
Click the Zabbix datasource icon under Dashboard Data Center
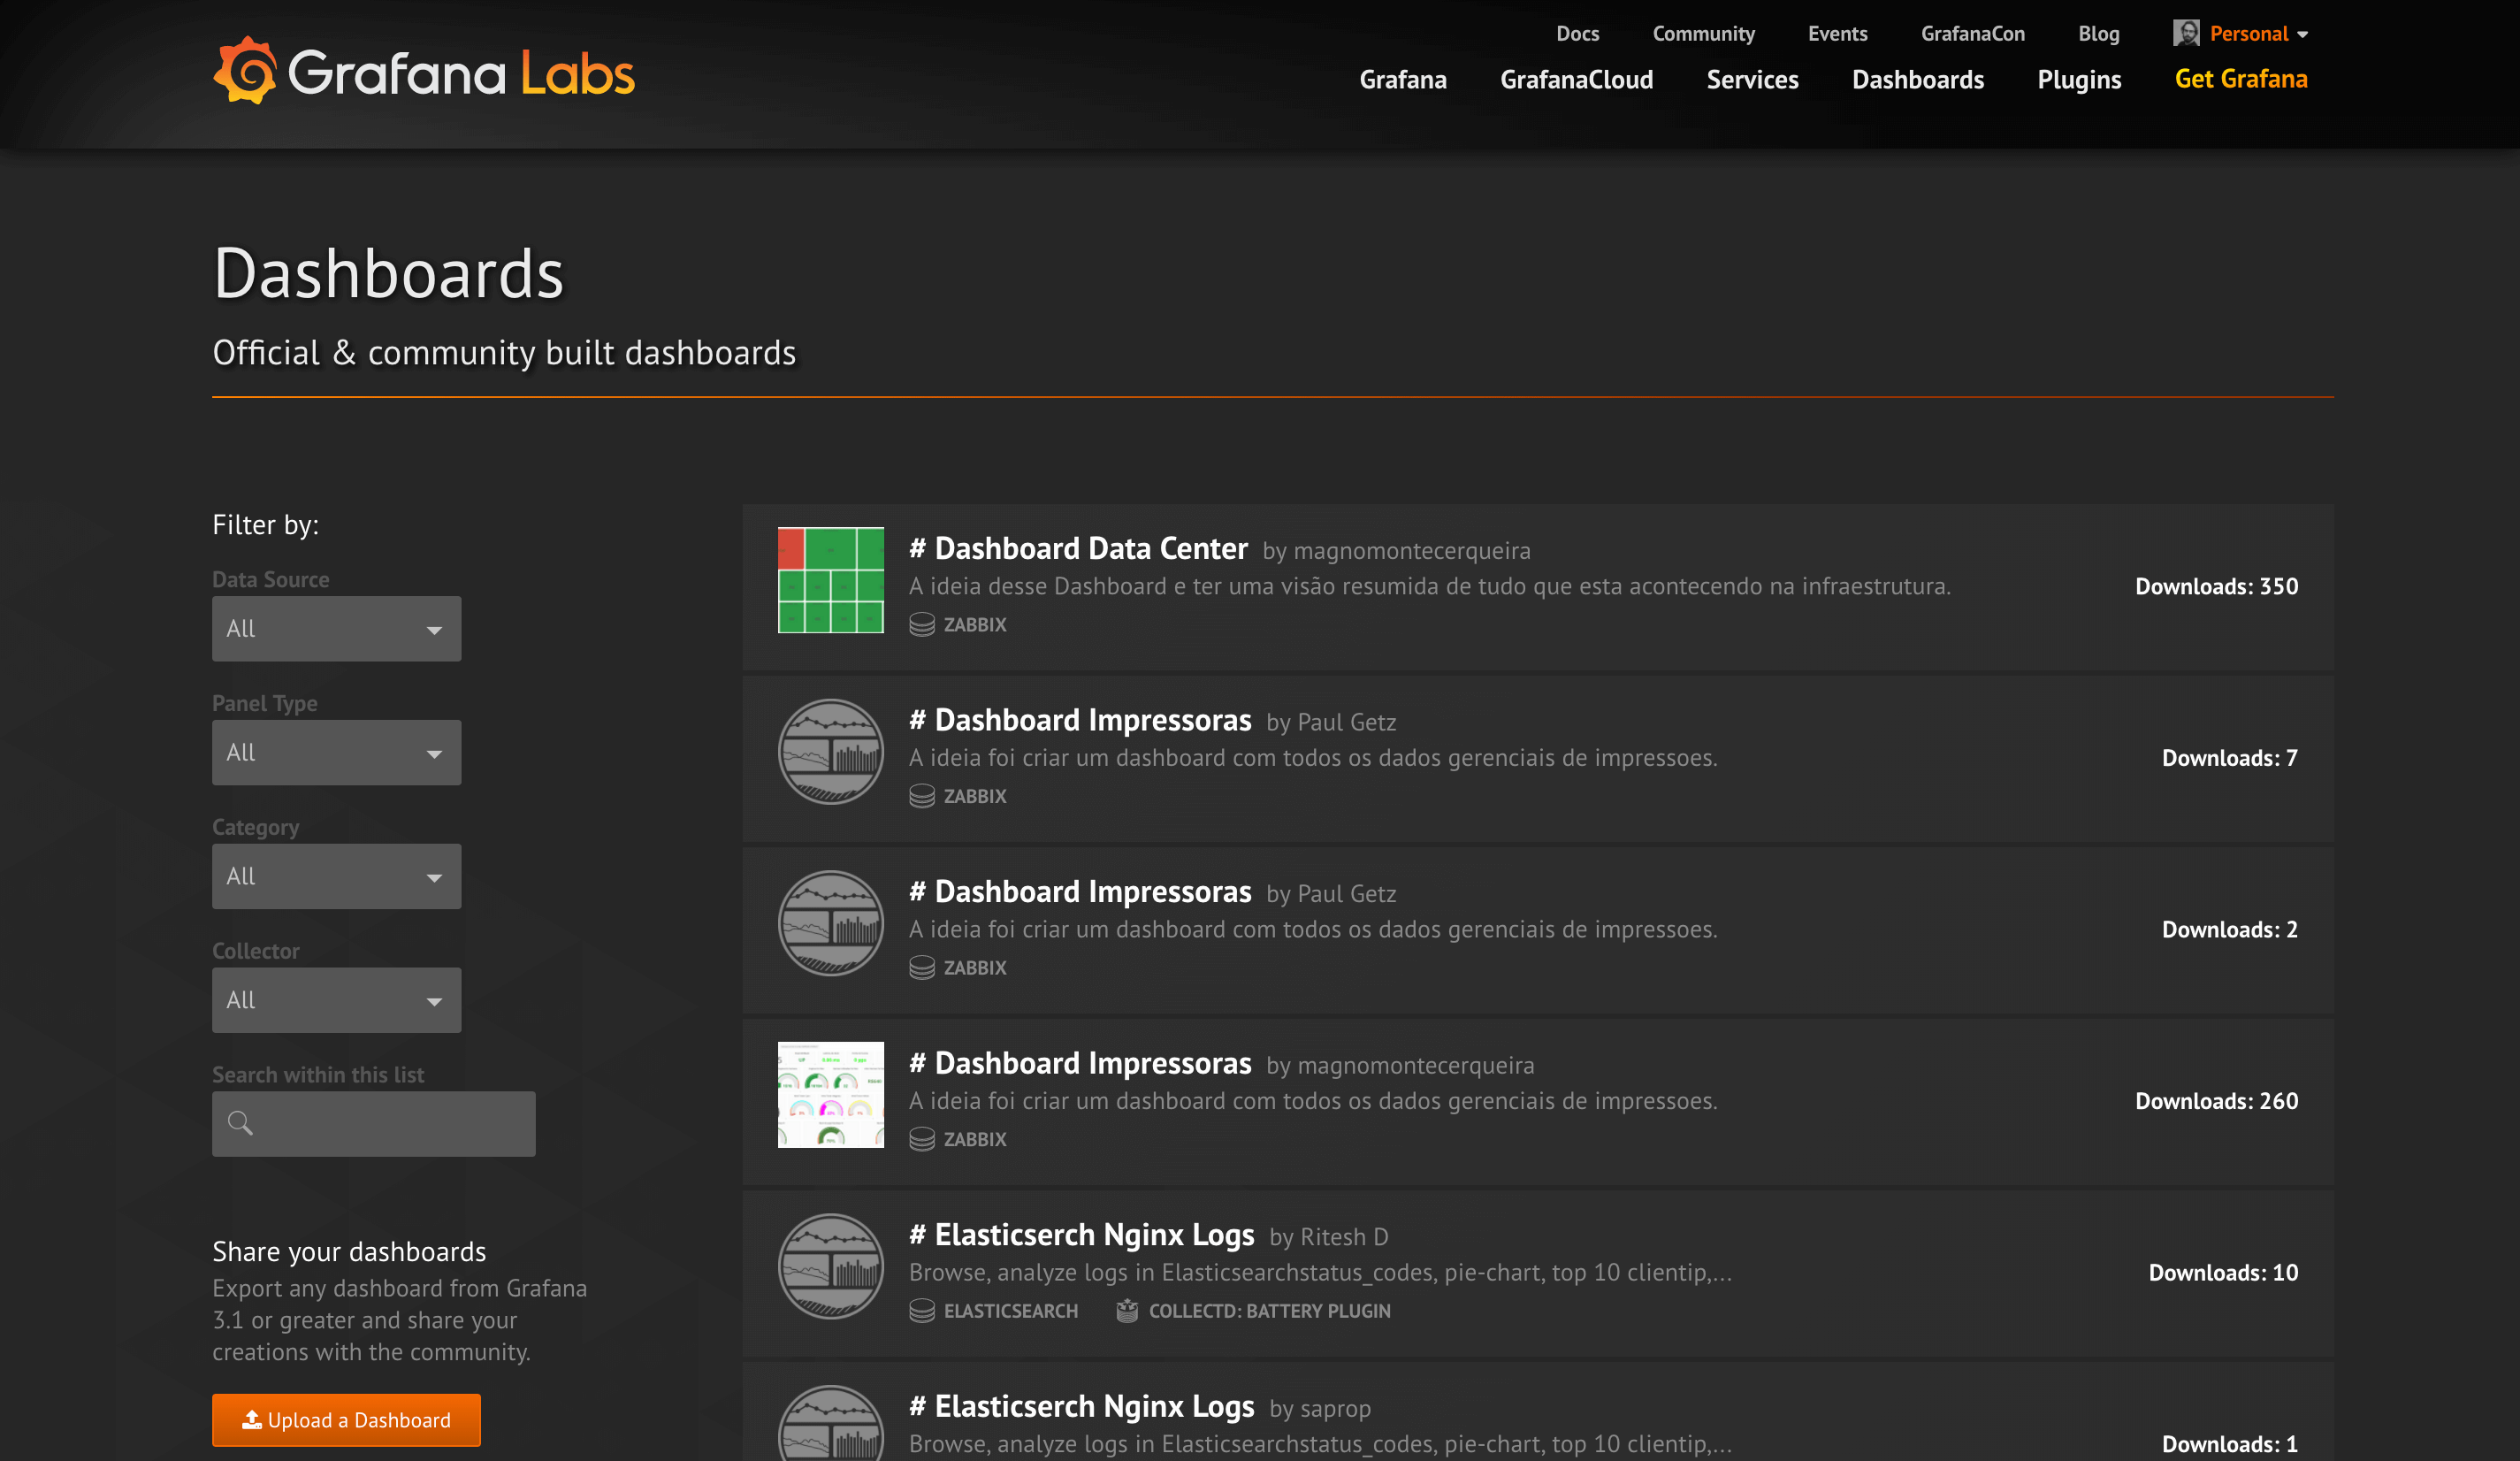[x=921, y=625]
